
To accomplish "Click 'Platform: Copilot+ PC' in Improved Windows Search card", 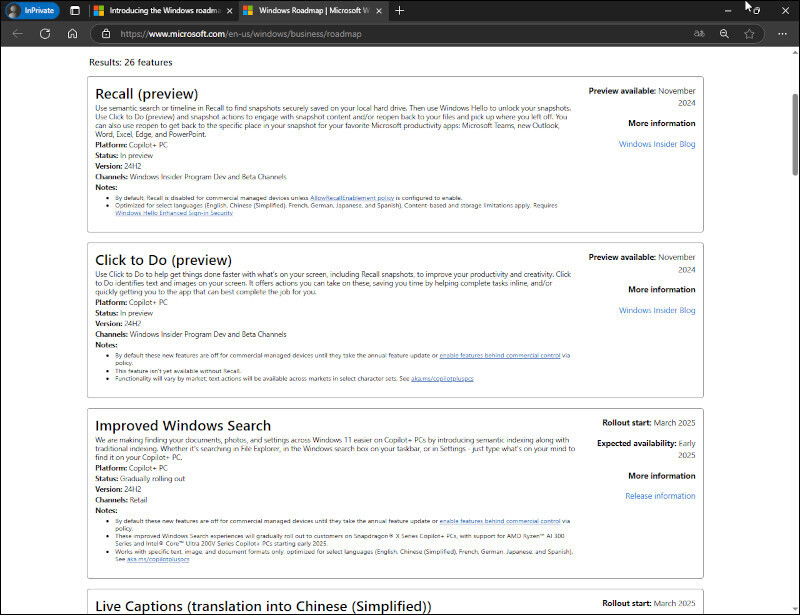I will [131, 468].
